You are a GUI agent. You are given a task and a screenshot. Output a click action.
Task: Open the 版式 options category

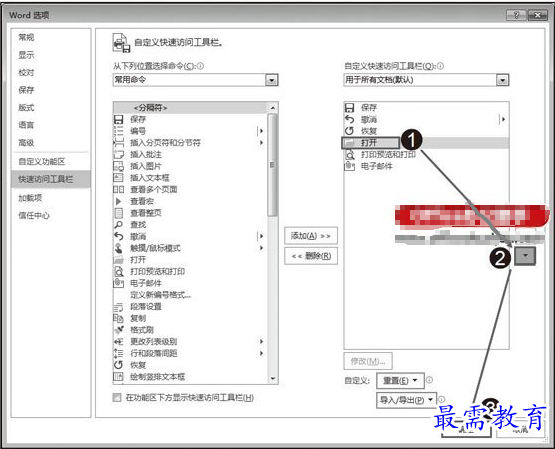click(x=26, y=108)
